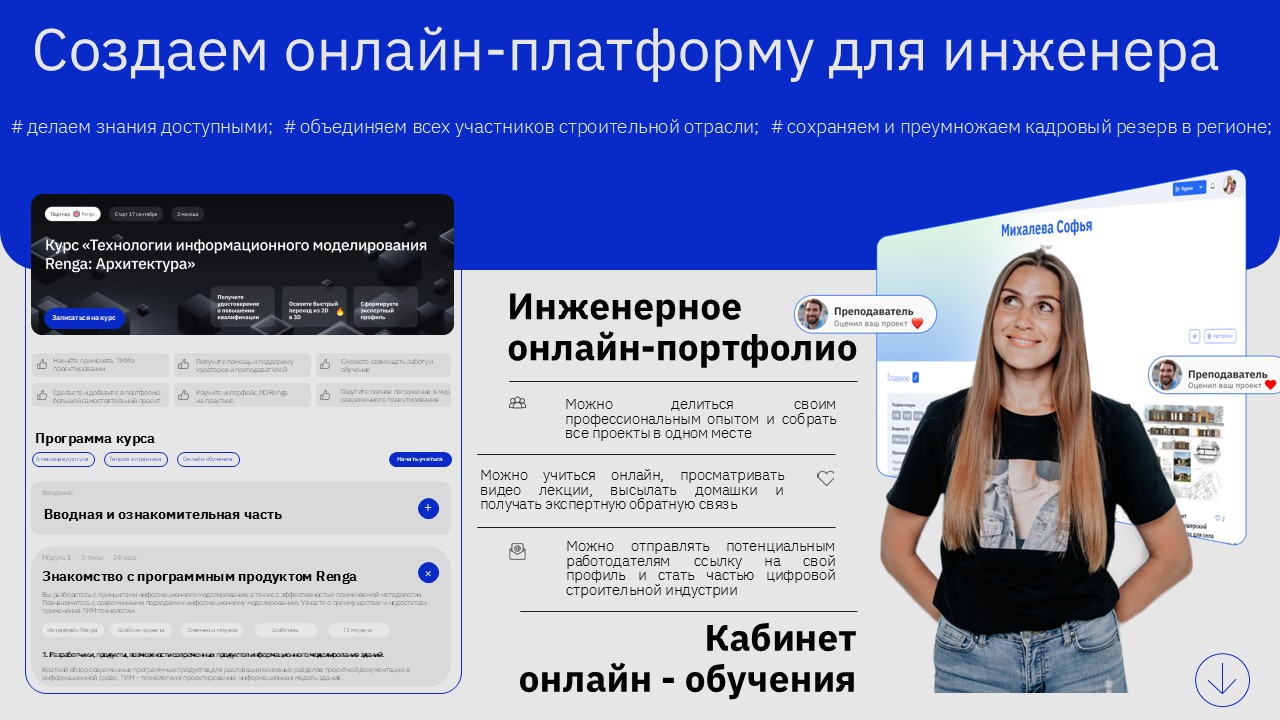Collapse 'Знакомство с программным продуктом Renga' module

pyautogui.click(x=428, y=573)
